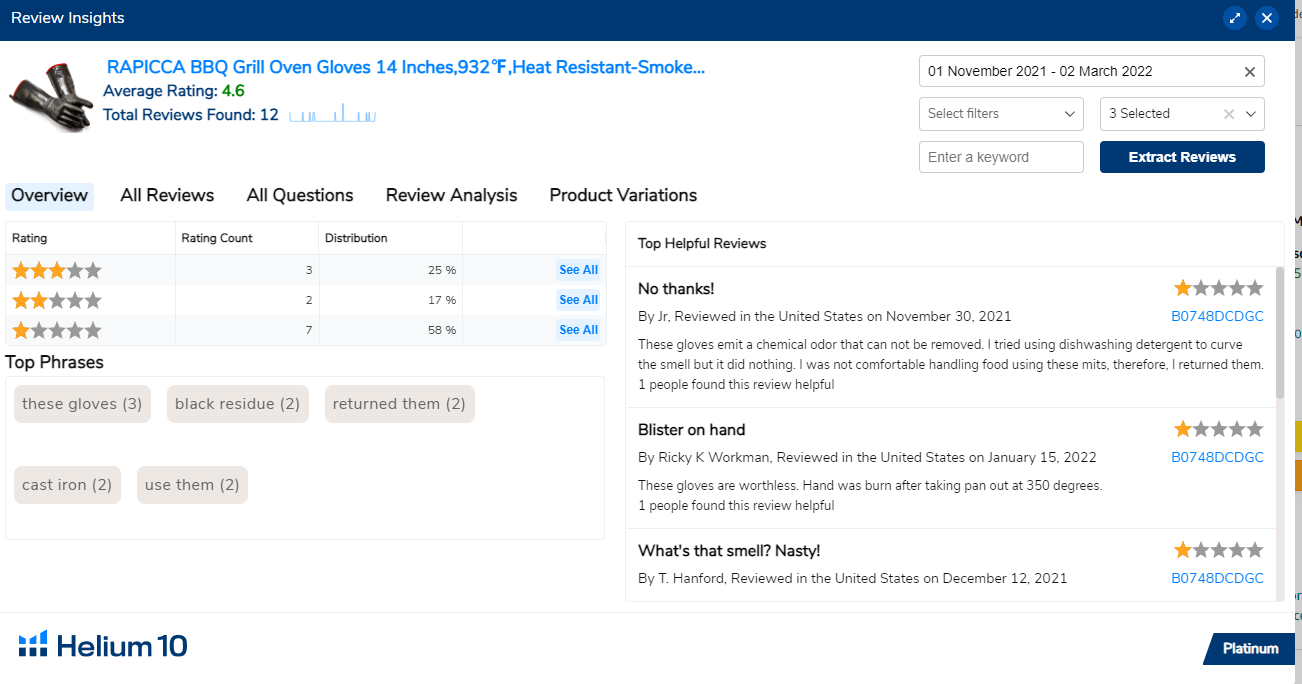Viewport: 1302px width, 684px height.
Task: Clear the date range field
Action: pos(1249,72)
